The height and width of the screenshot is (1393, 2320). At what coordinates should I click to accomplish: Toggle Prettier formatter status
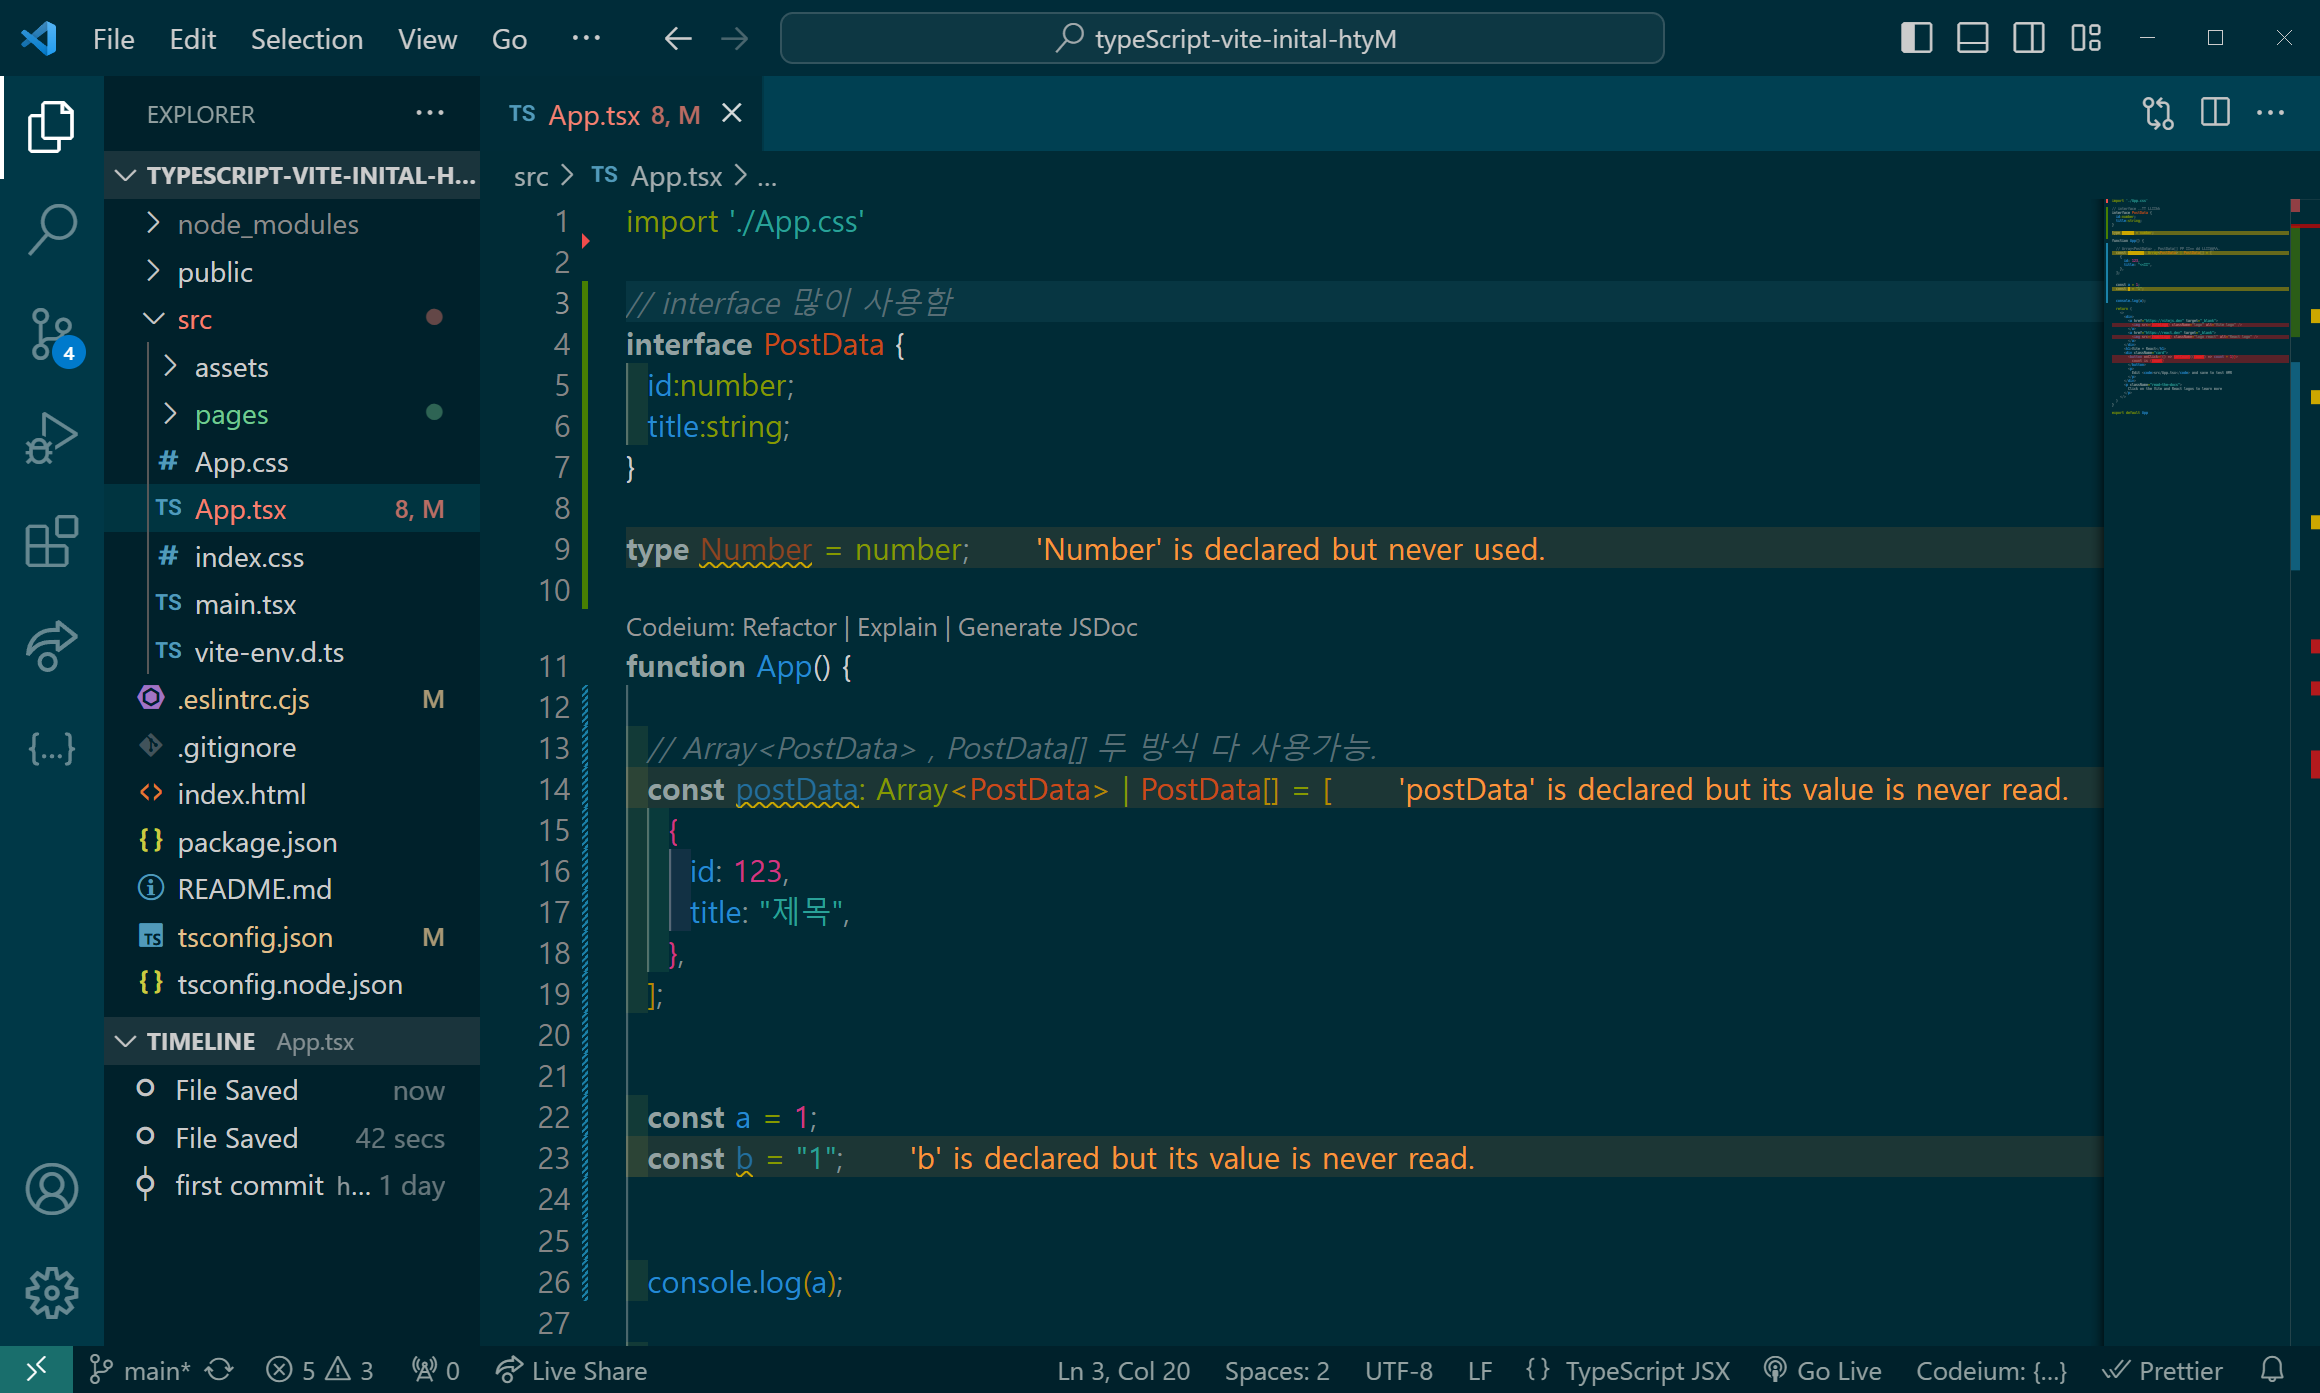click(2162, 1370)
